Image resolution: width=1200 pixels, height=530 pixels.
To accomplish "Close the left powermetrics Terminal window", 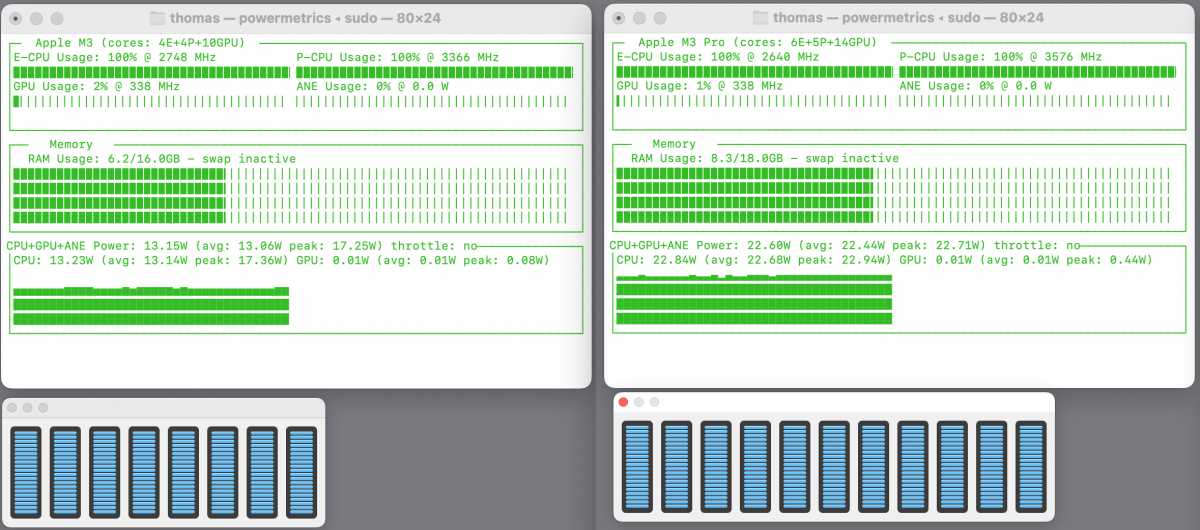I will point(15,18).
